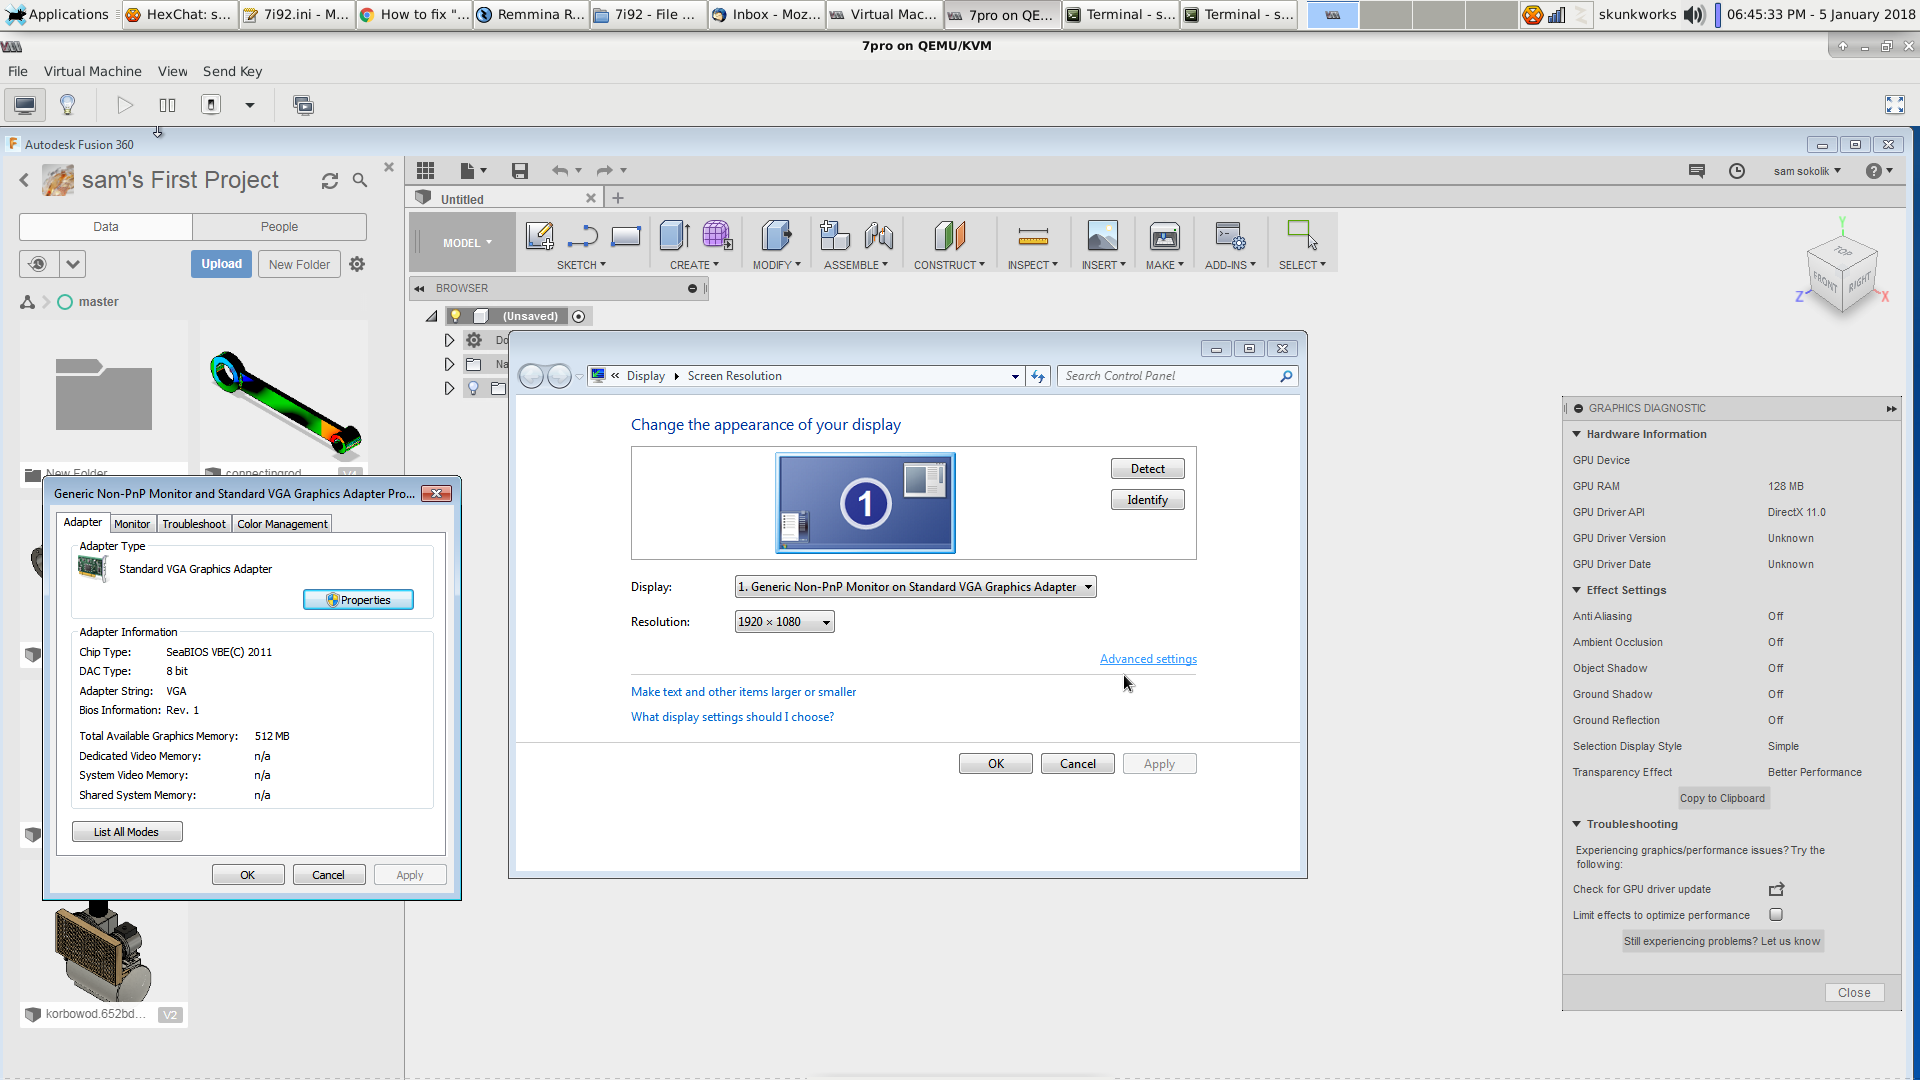Image resolution: width=1920 pixels, height=1080 pixels.
Task: Refresh the project data panel
Action: (x=329, y=181)
